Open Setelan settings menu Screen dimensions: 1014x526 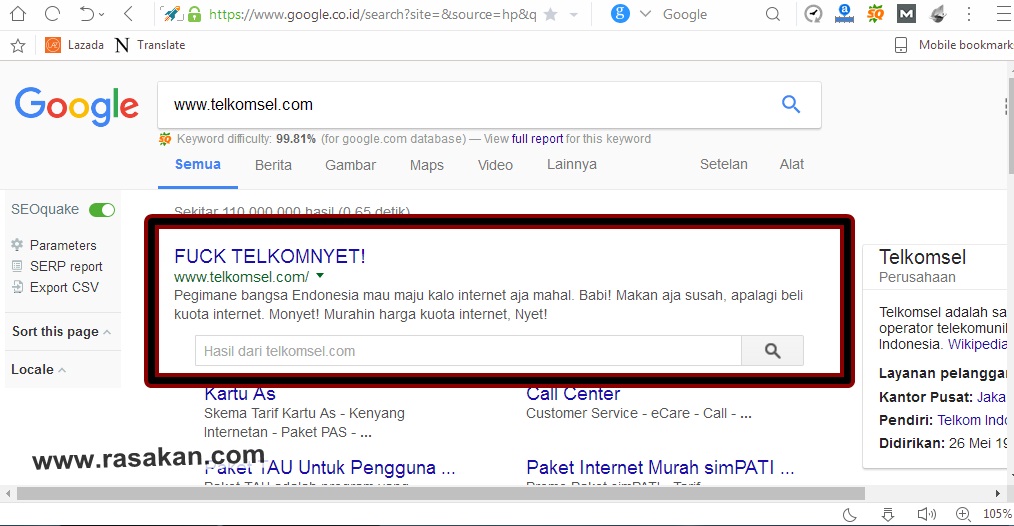(724, 164)
